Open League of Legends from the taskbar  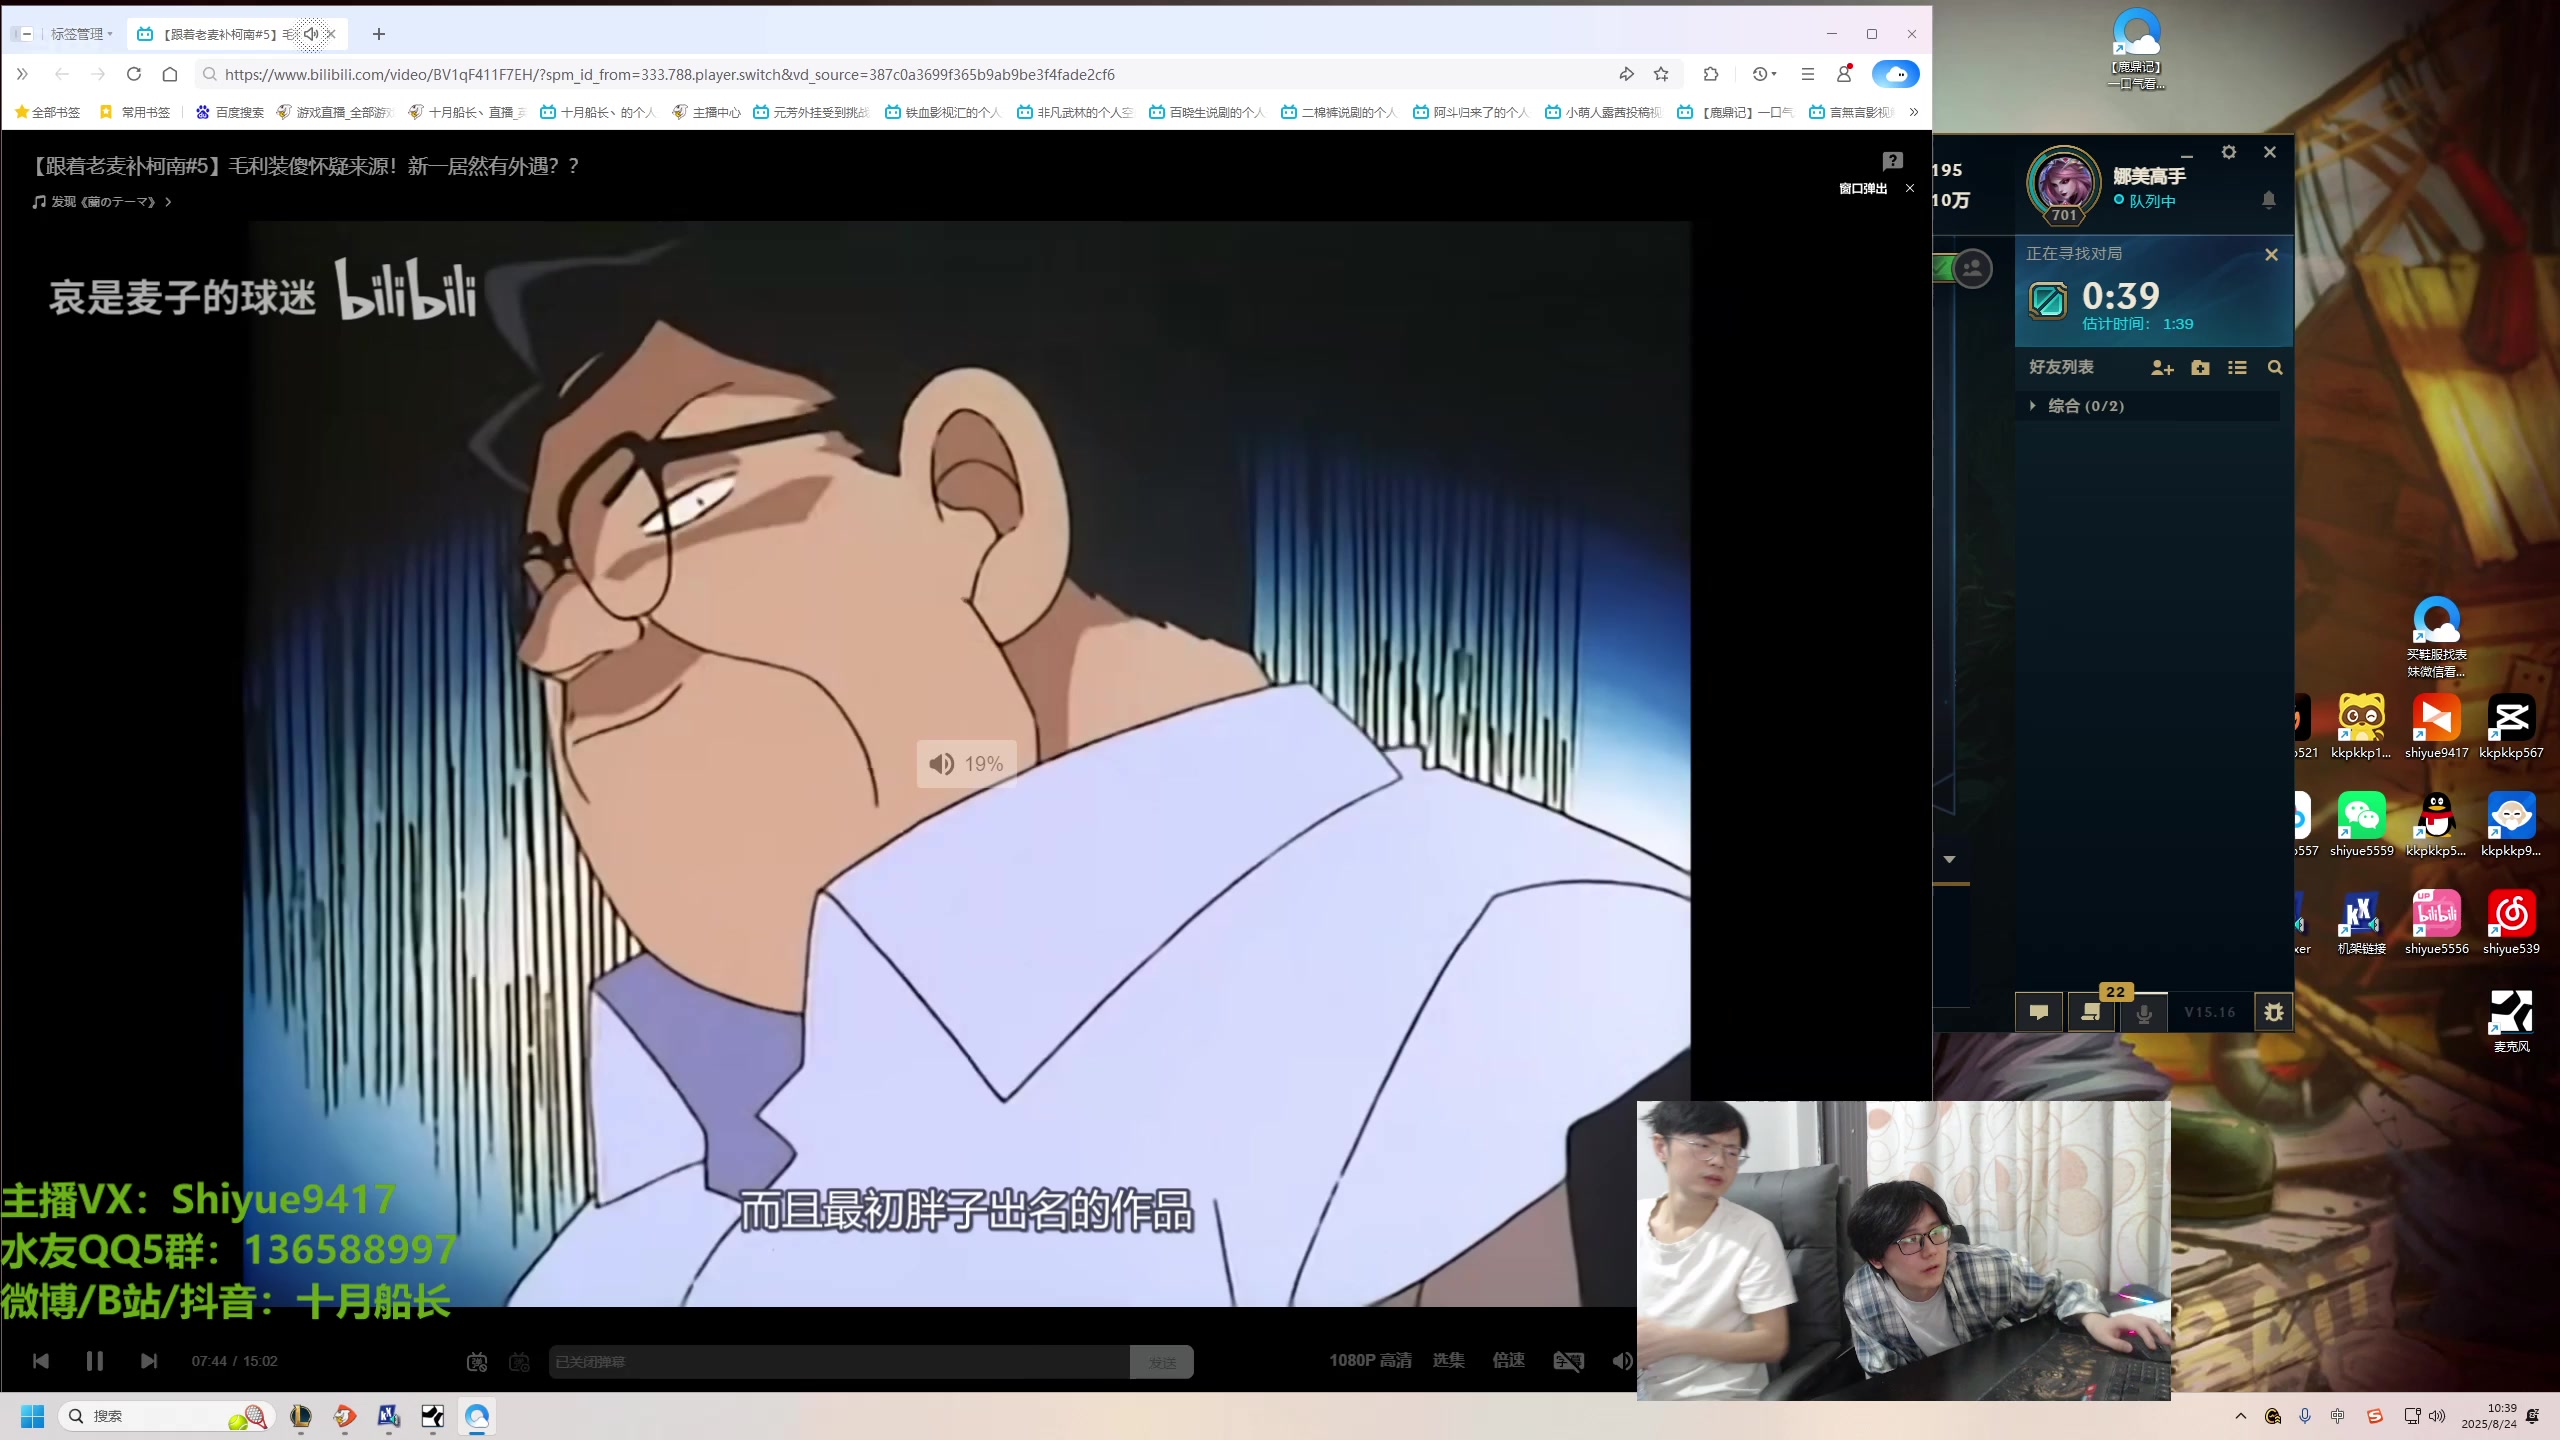300,1416
